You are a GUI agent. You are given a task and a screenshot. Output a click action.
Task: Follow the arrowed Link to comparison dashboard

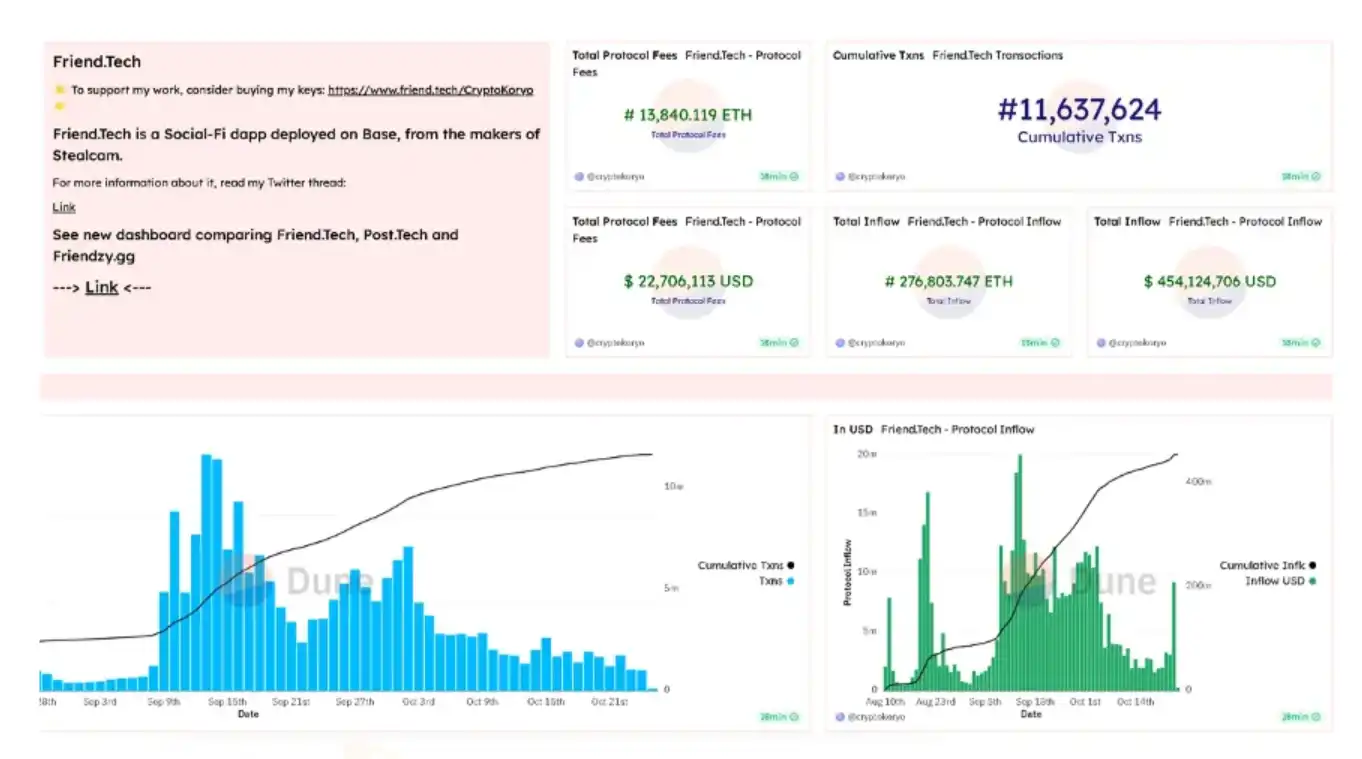101,287
